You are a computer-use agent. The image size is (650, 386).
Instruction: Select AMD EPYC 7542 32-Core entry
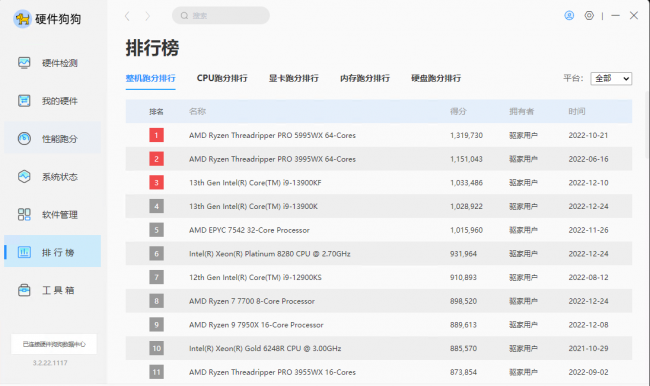point(379,230)
